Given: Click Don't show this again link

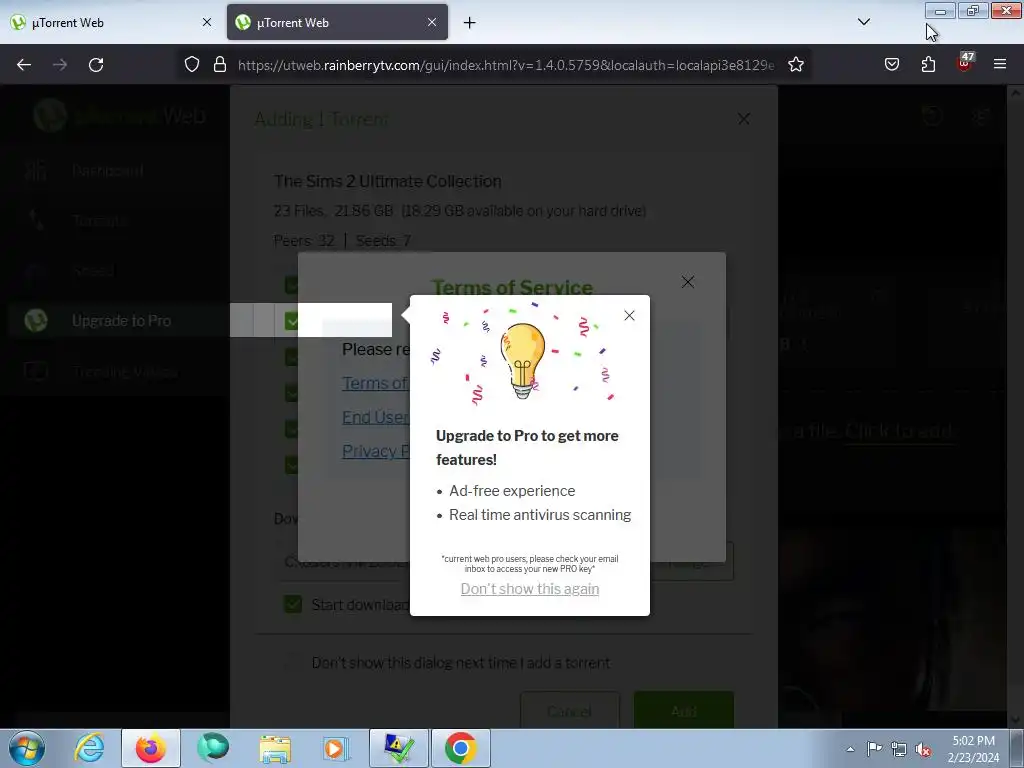Looking at the screenshot, I should tap(530, 588).
